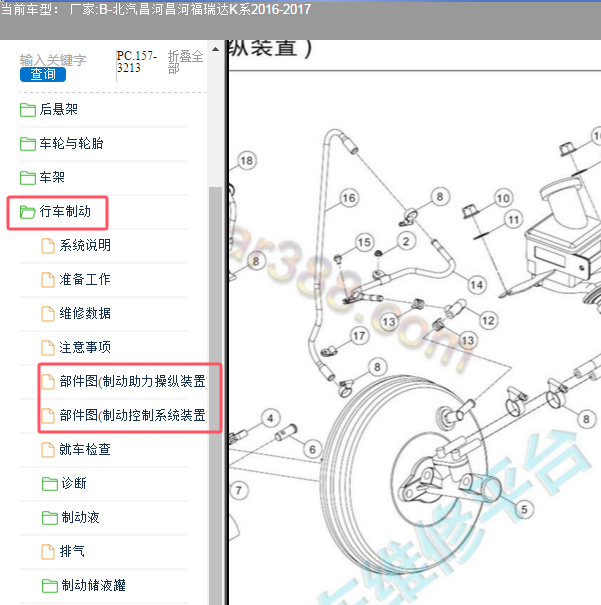
Task: Click part callout 12 in the diagram
Action: pyautogui.click(x=488, y=321)
